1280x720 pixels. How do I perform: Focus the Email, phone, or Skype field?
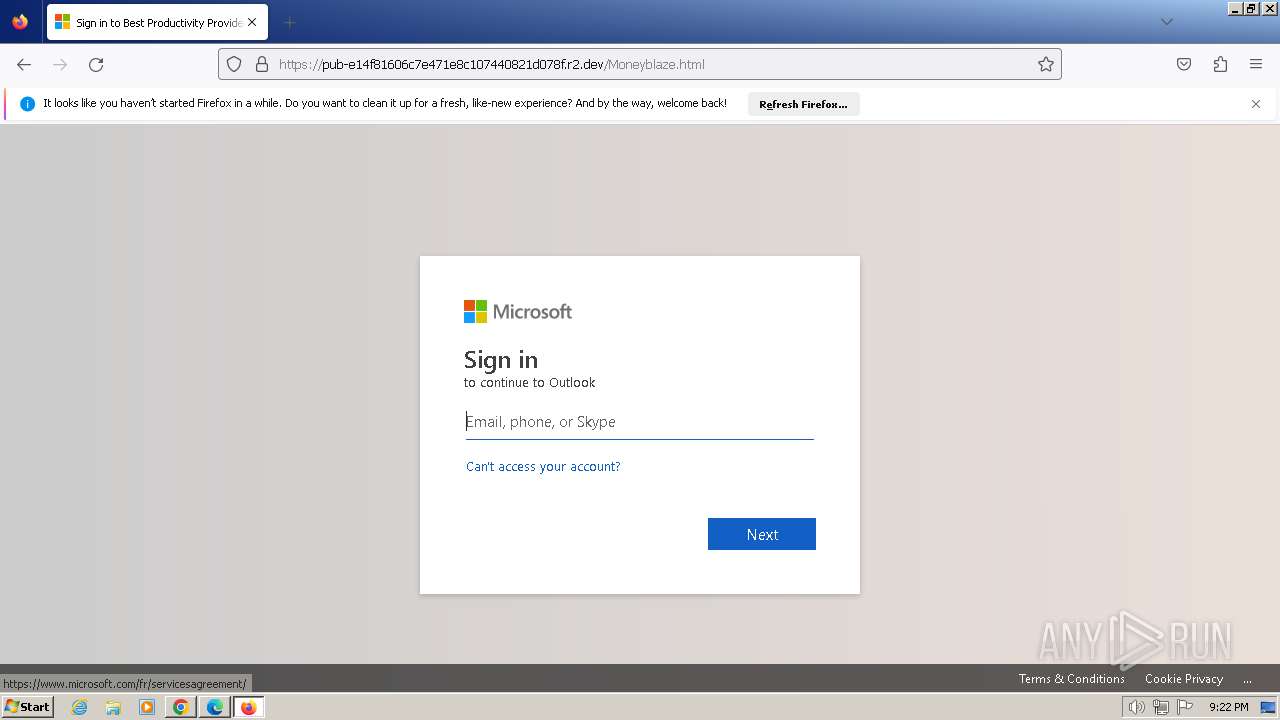coord(640,422)
